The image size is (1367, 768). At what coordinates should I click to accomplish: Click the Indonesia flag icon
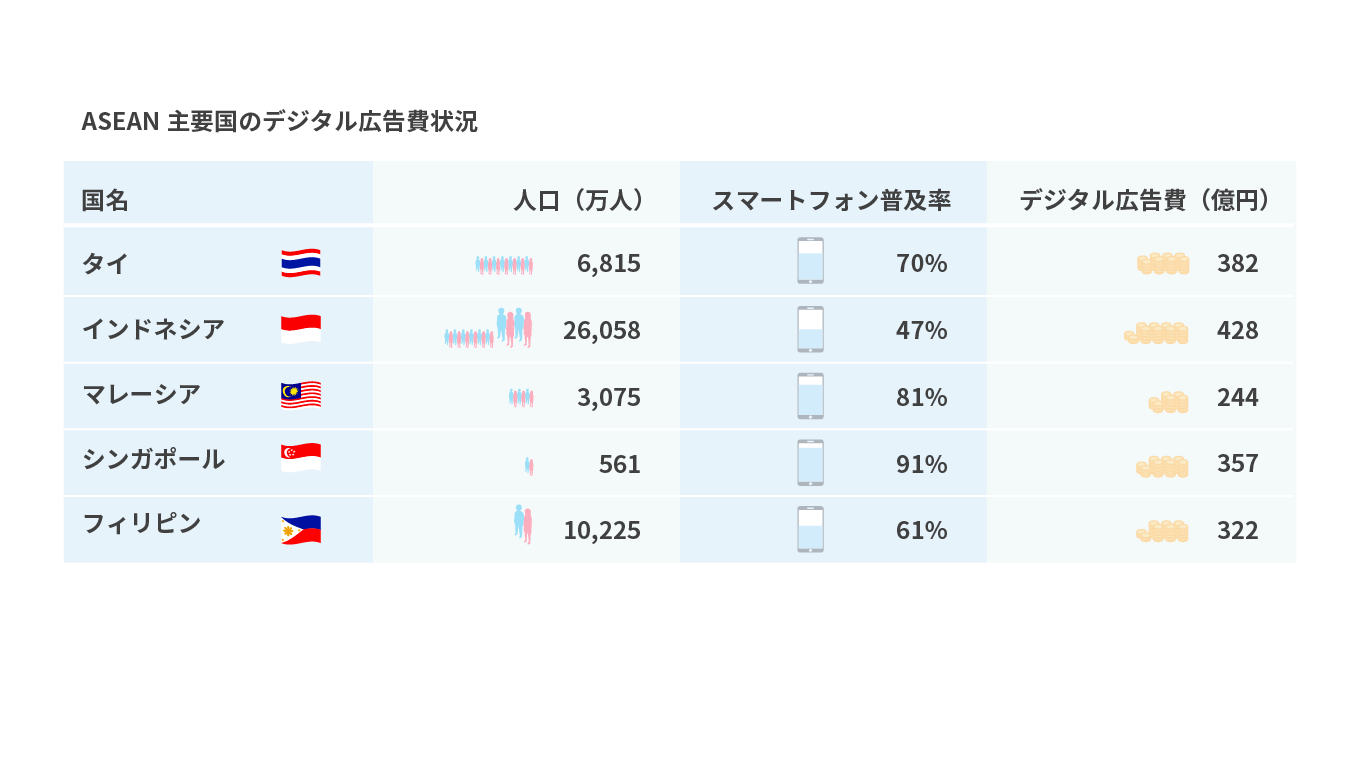click(x=301, y=329)
